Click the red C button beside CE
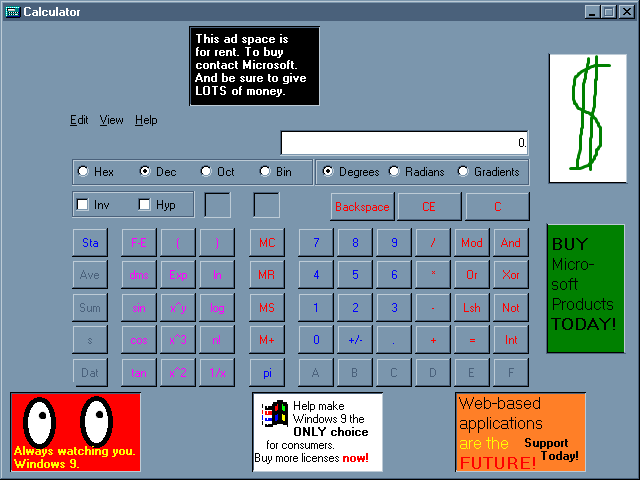This screenshot has width=640, height=480. pyautogui.click(x=498, y=207)
